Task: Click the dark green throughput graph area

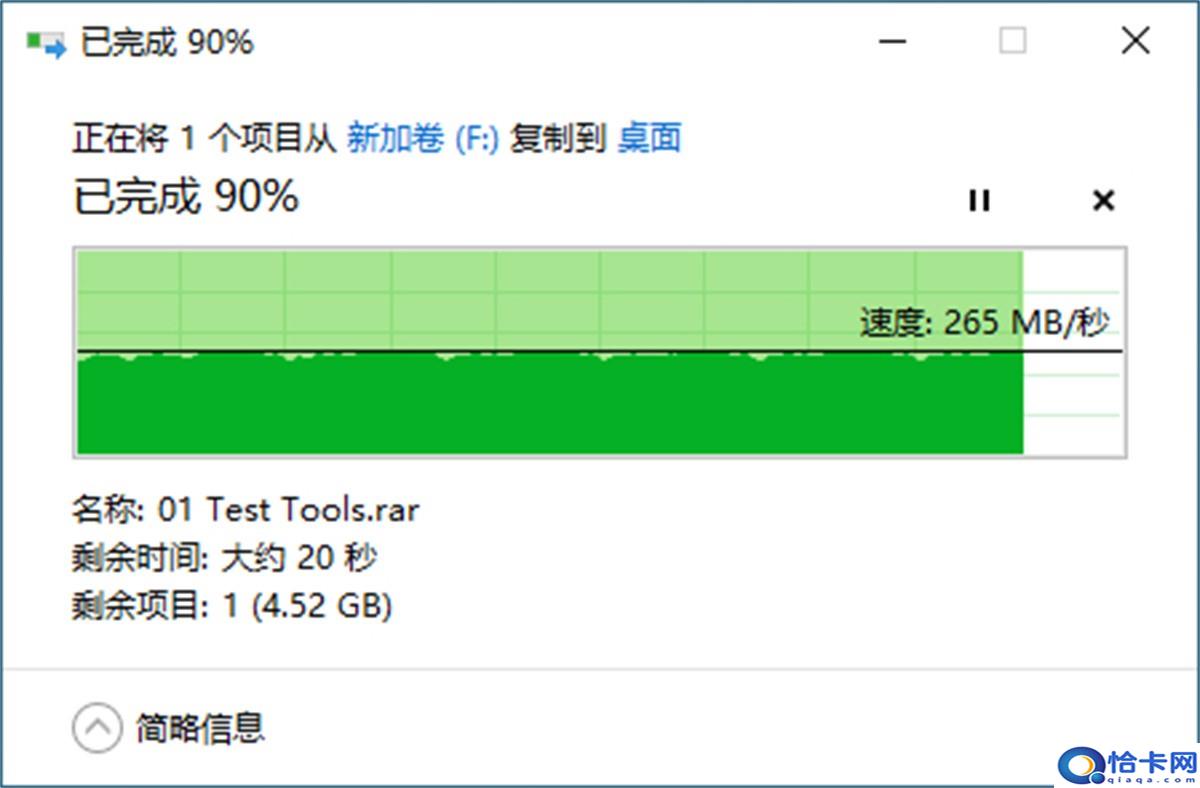Action: point(550,405)
